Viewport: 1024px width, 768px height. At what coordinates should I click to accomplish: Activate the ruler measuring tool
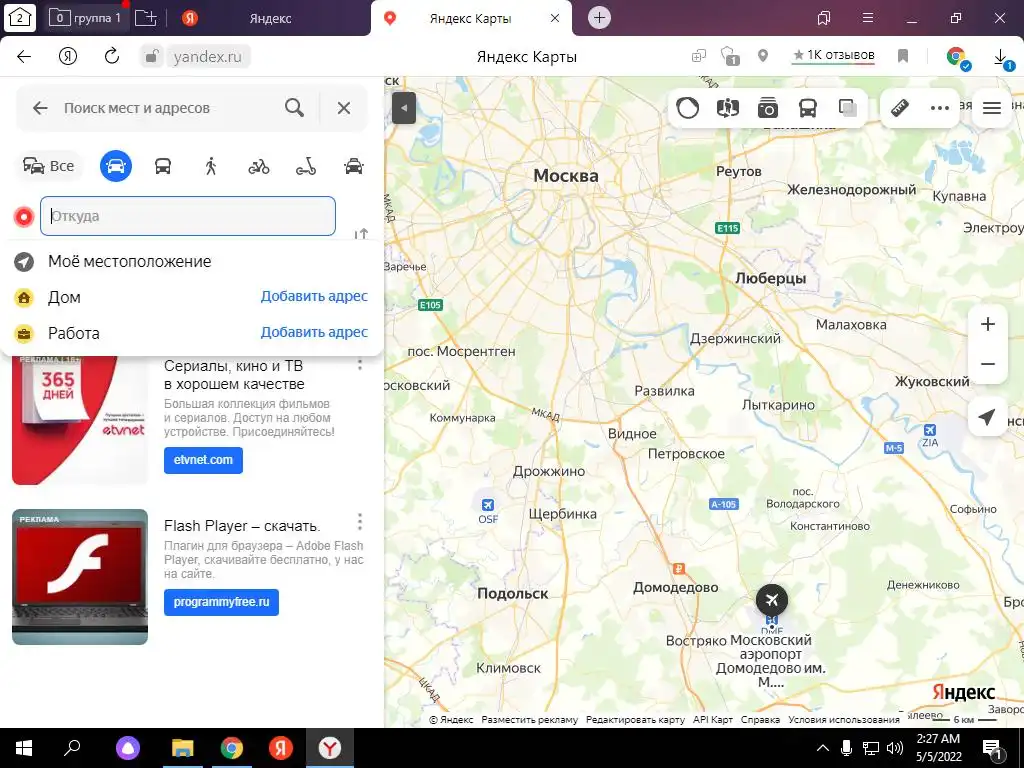900,108
